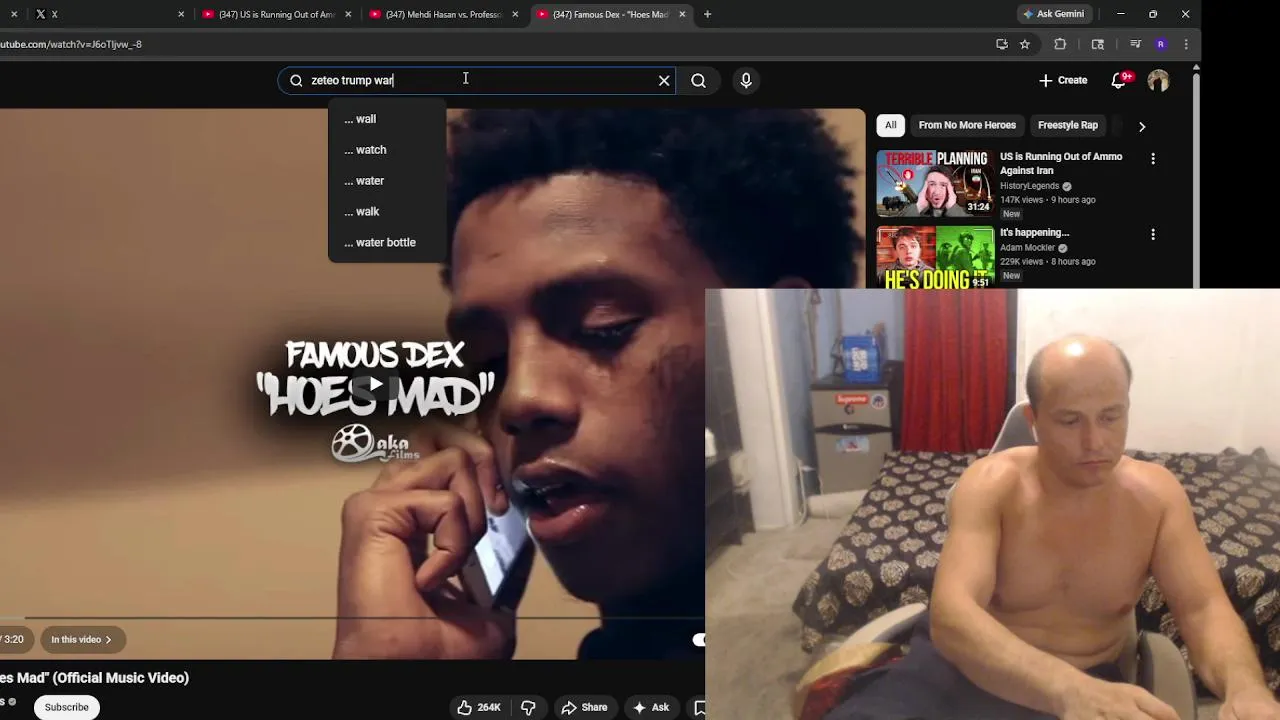
Task: Play the Hoes Mad video
Action: [375, 384]
